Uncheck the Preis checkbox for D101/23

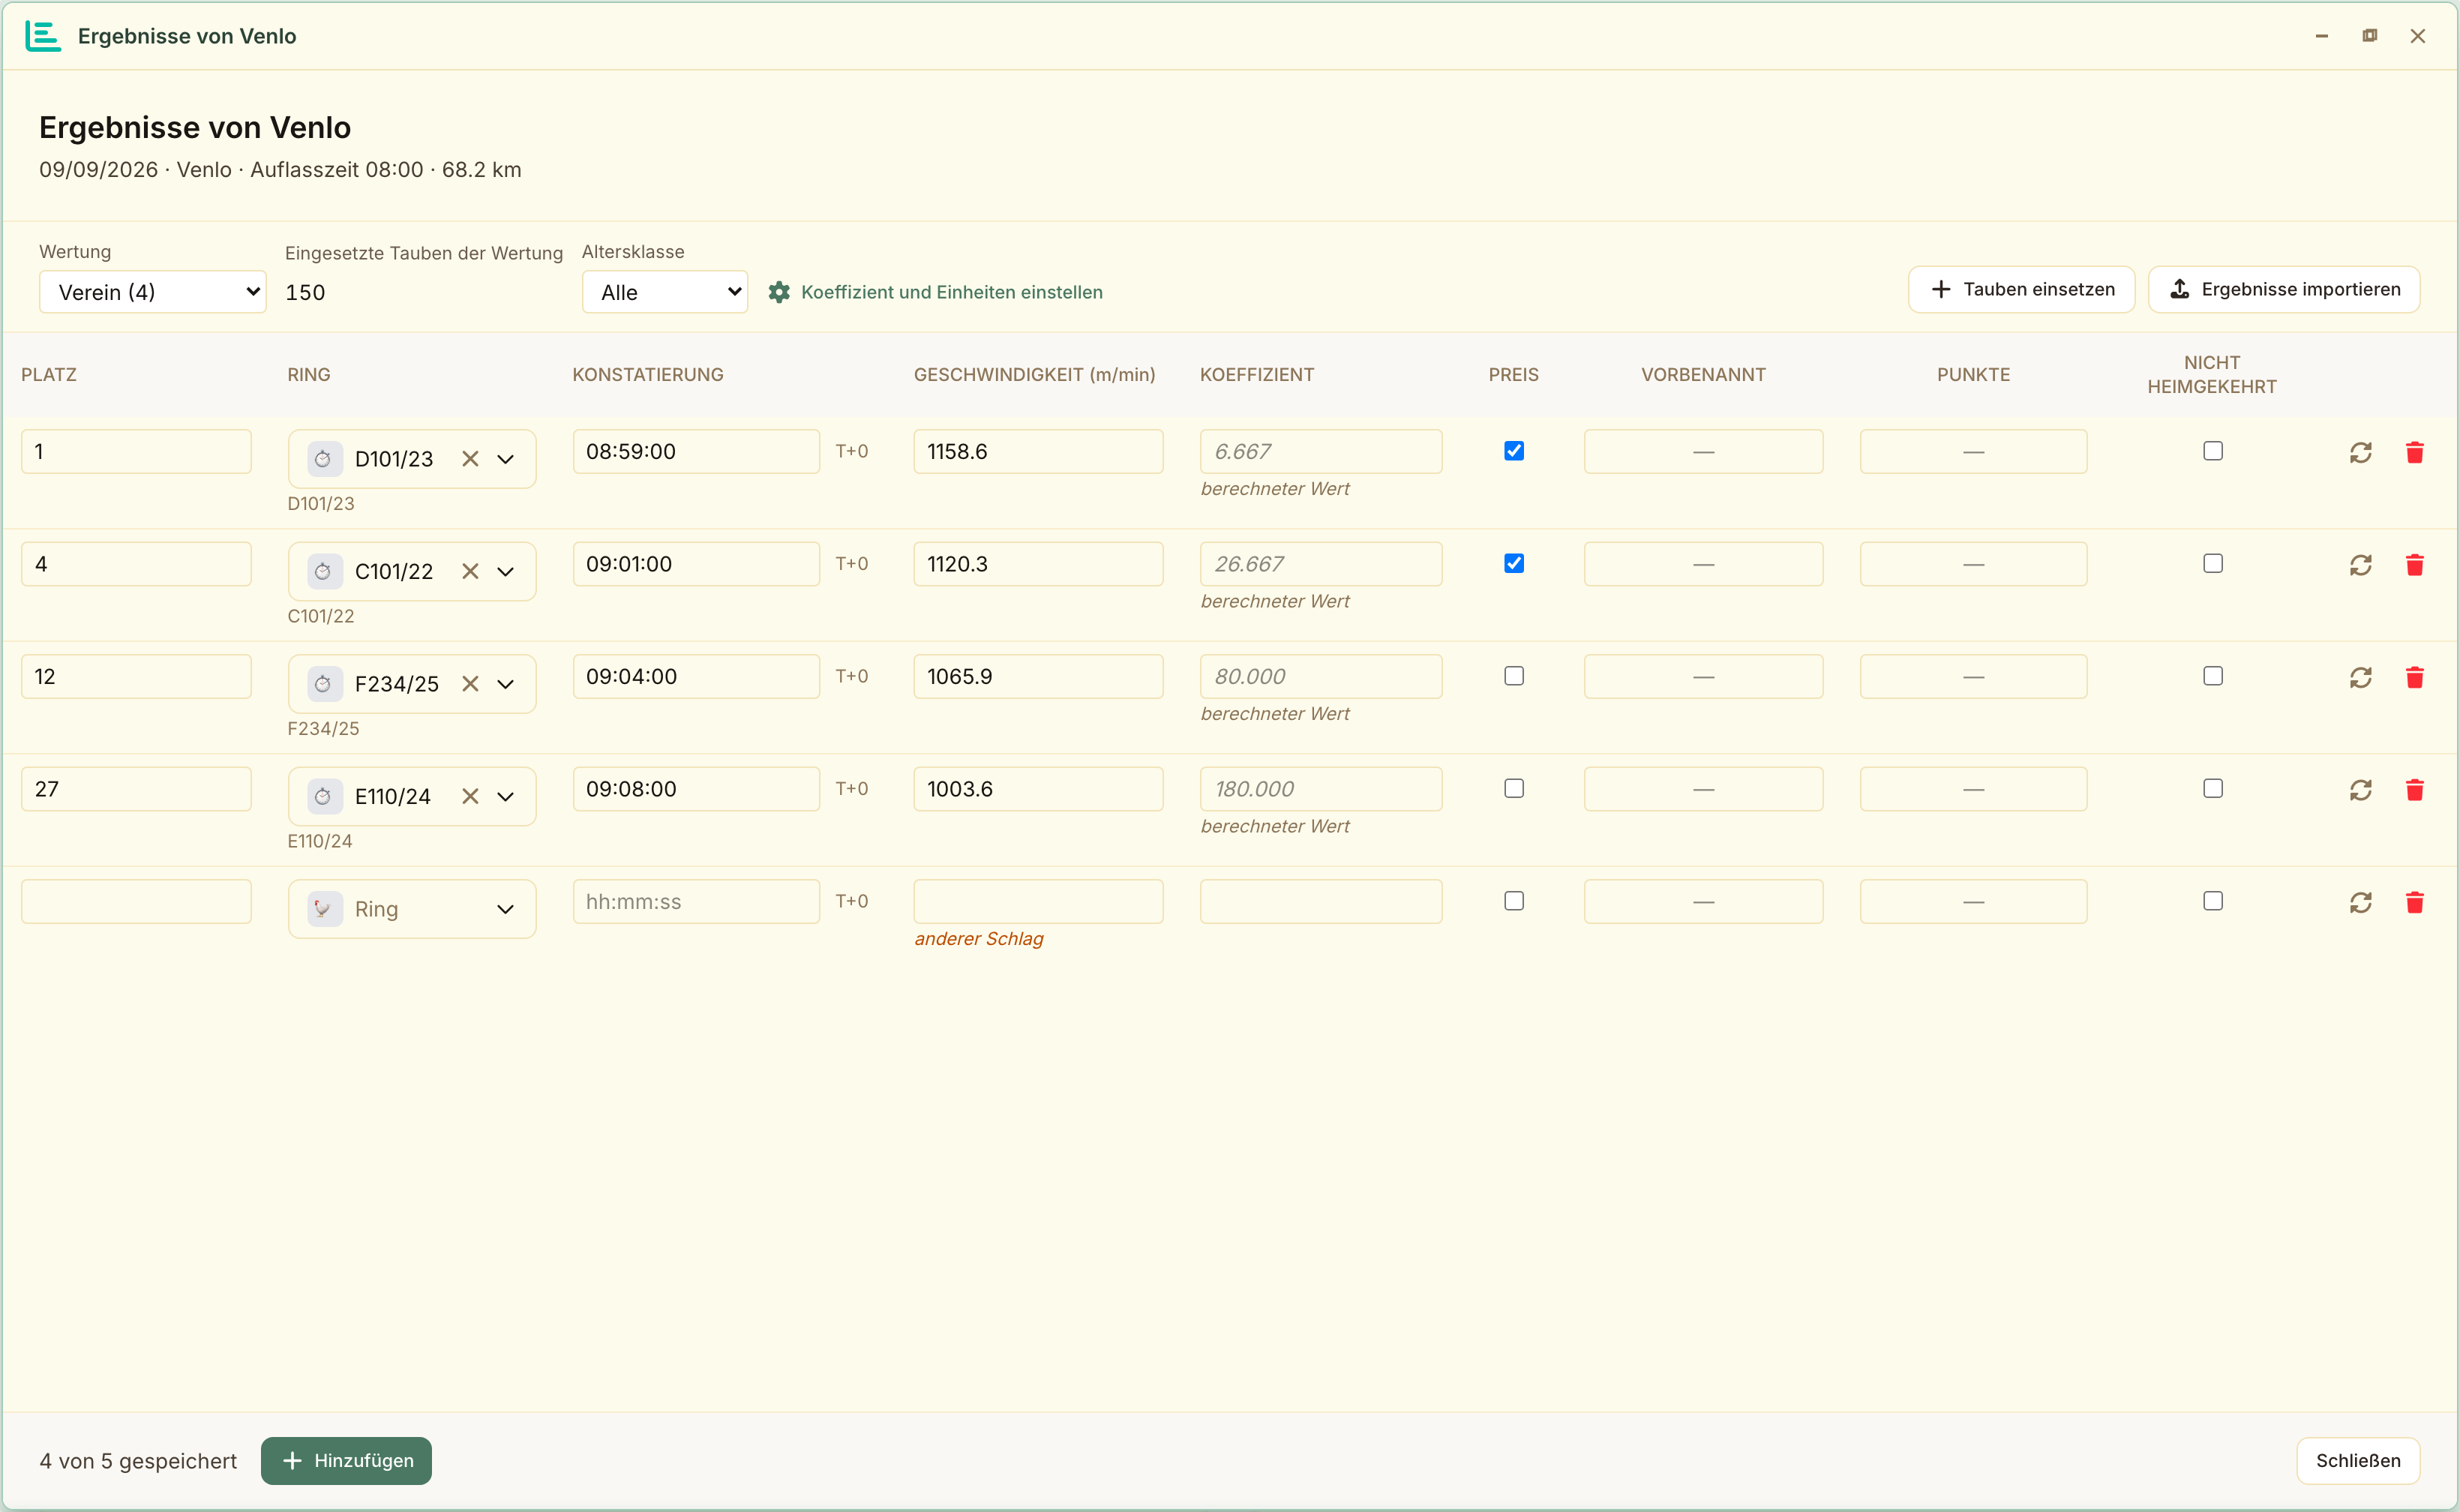pyautogui.click(x=1513, y=451)
